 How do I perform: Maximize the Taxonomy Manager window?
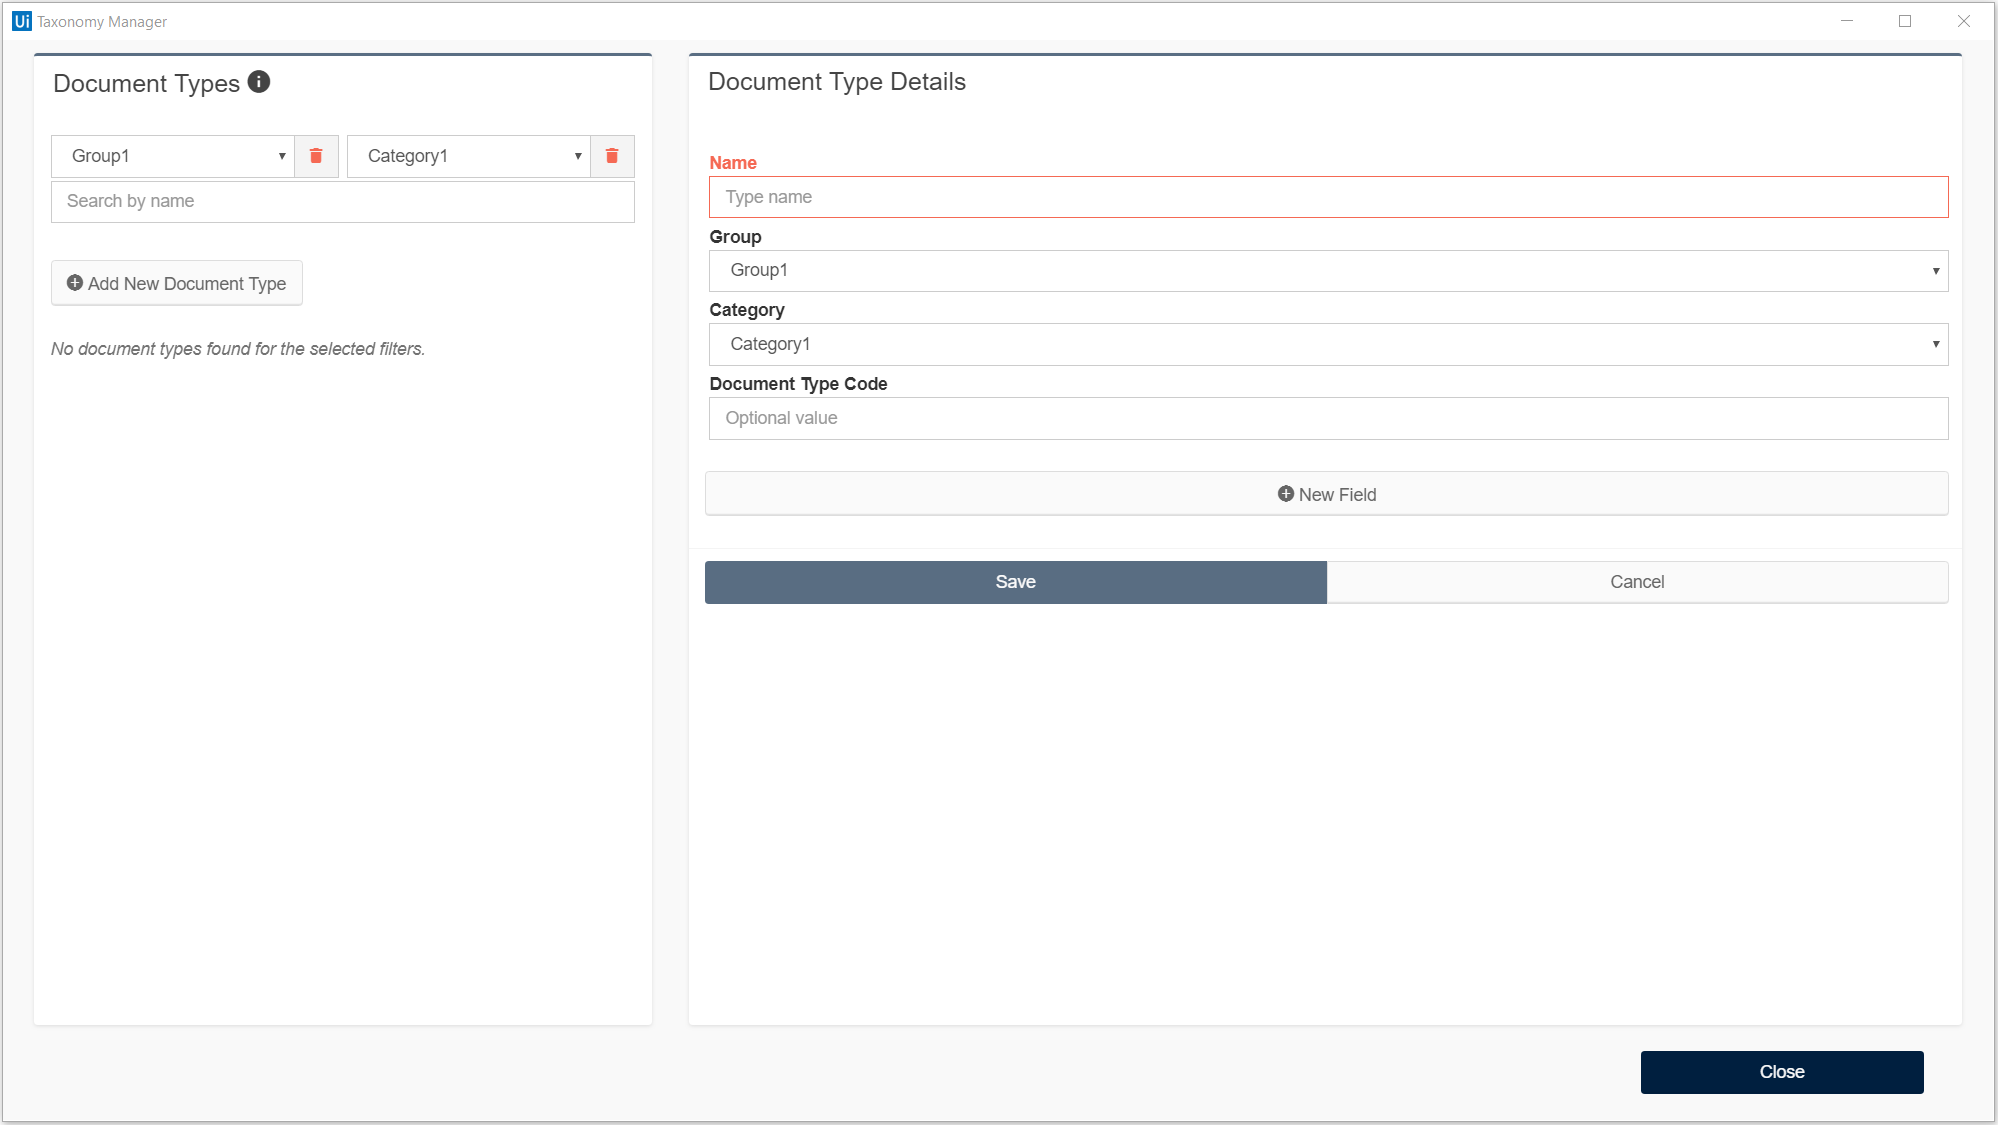[x=1905, y=21]
